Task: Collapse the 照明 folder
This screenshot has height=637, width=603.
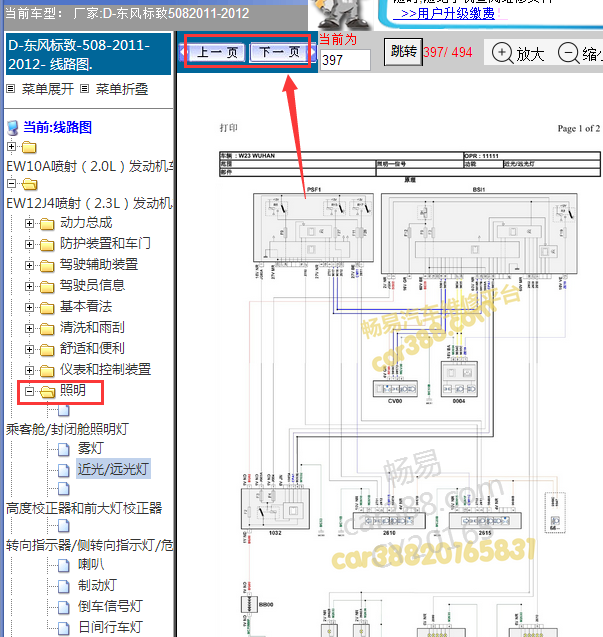Action: click(x=29, y=391)
